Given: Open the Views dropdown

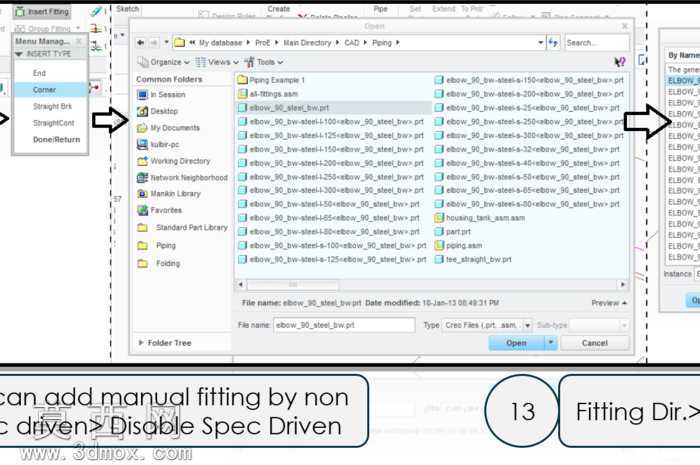Looking at the screenshot, I should pos(217,62).
